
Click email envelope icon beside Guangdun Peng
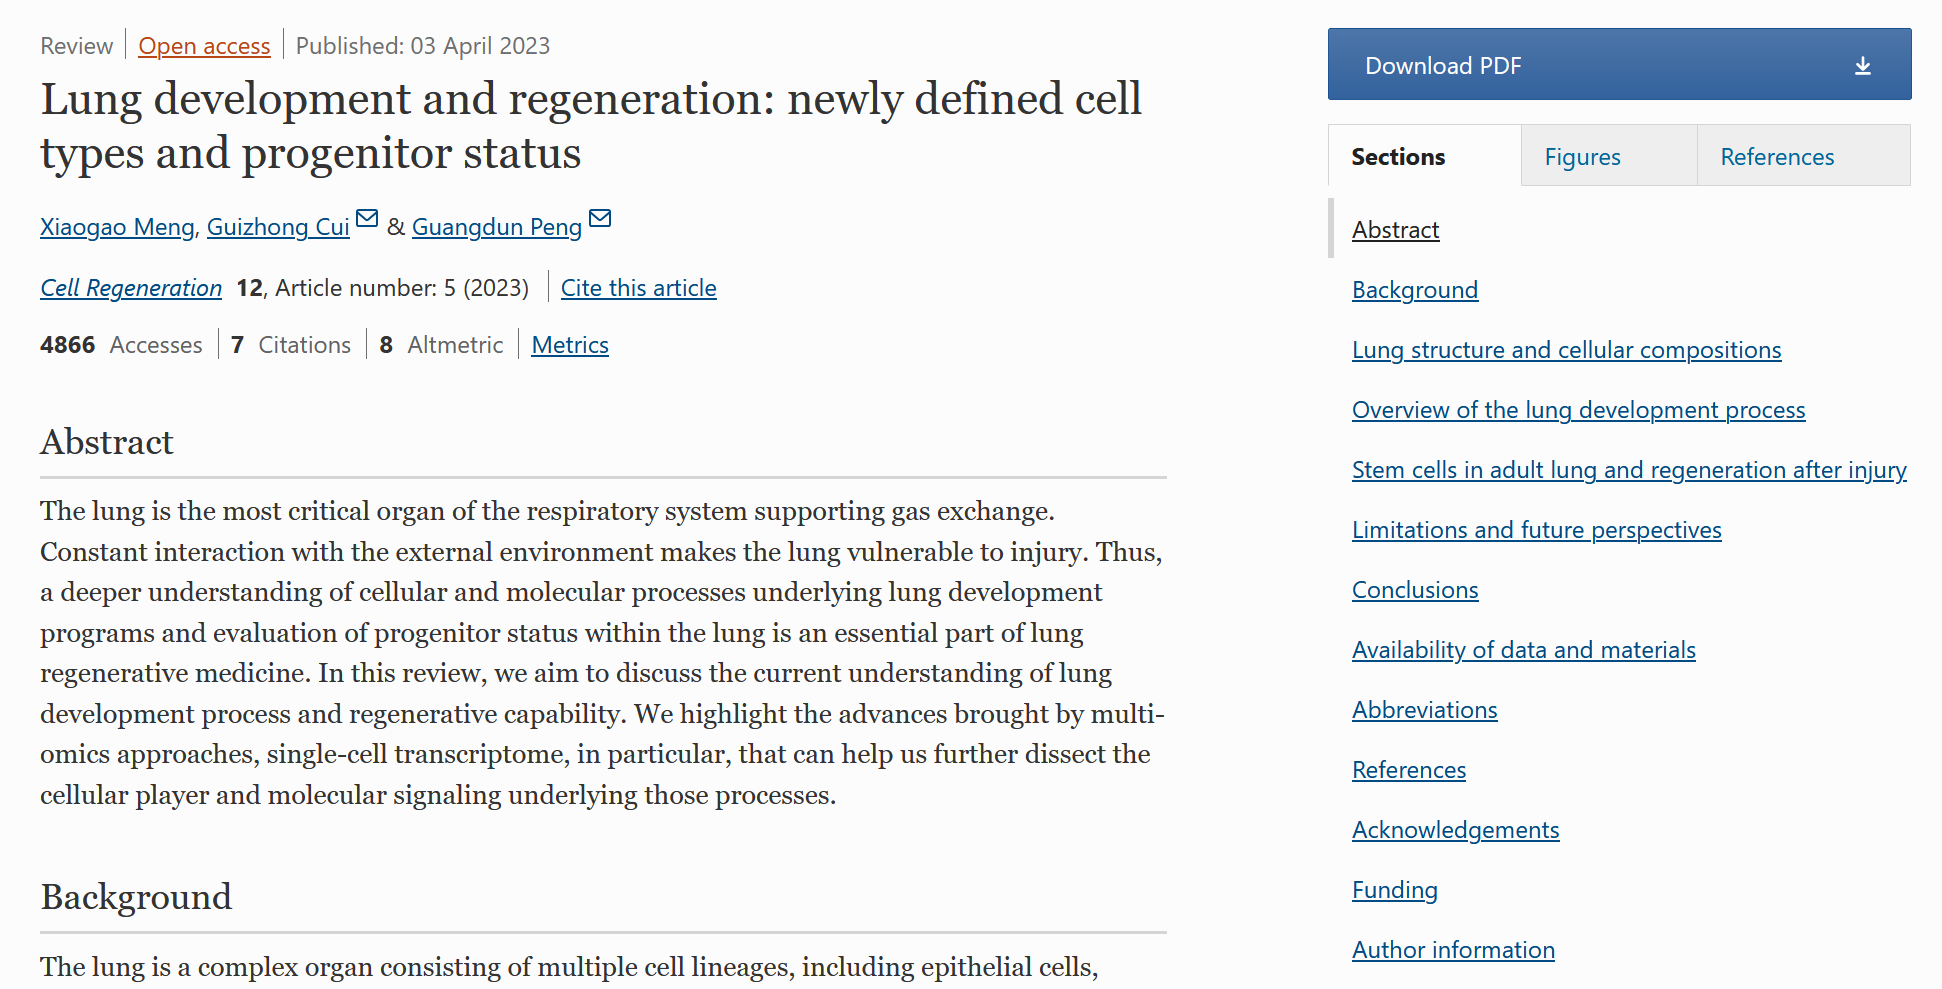click(600, 219)
